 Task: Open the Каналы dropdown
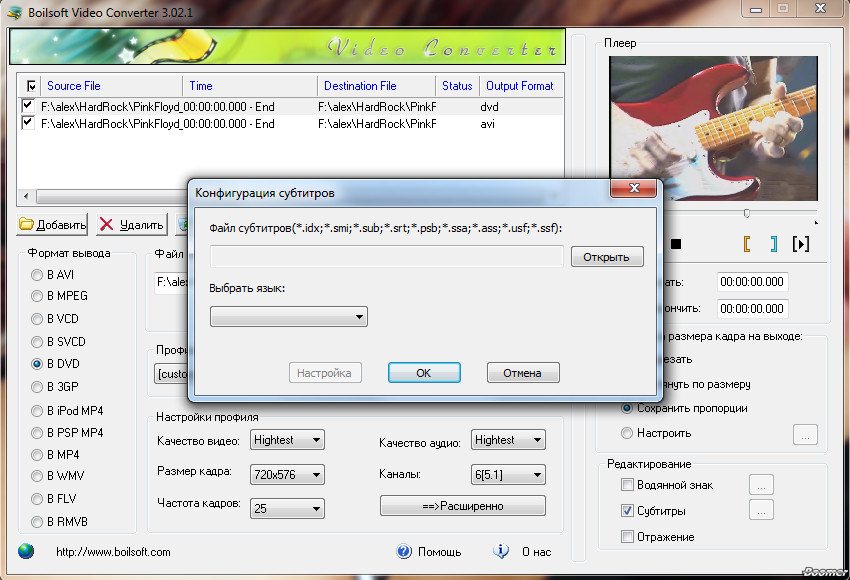[x=508, y=475]
